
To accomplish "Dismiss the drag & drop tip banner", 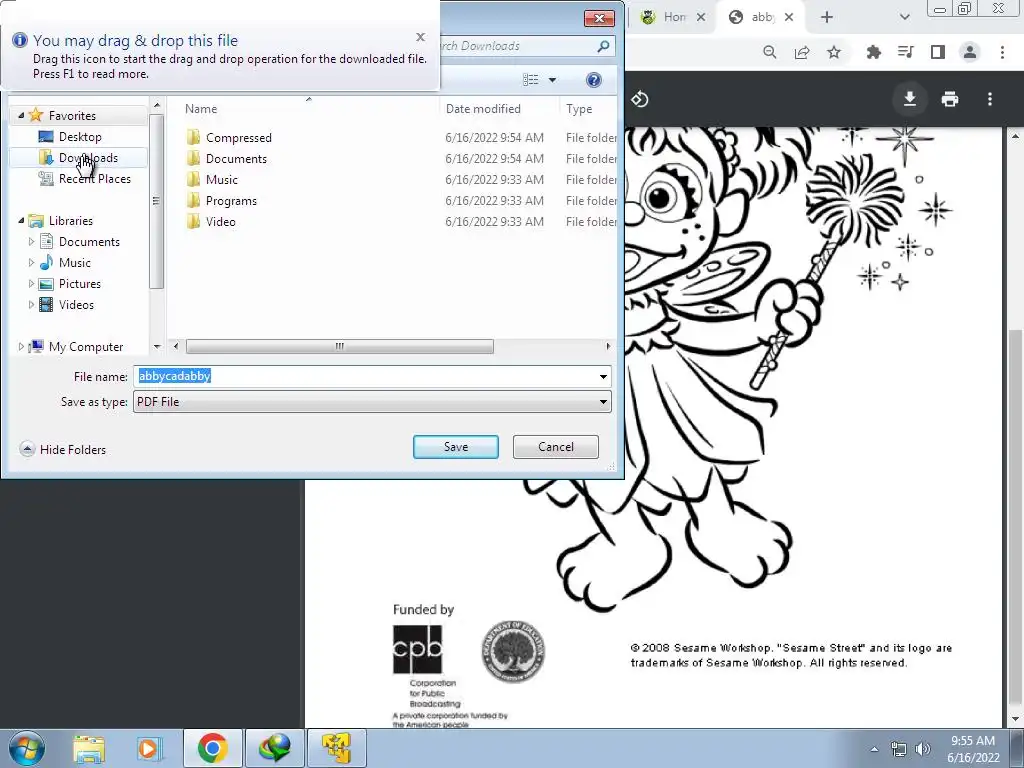I will 421,37.
